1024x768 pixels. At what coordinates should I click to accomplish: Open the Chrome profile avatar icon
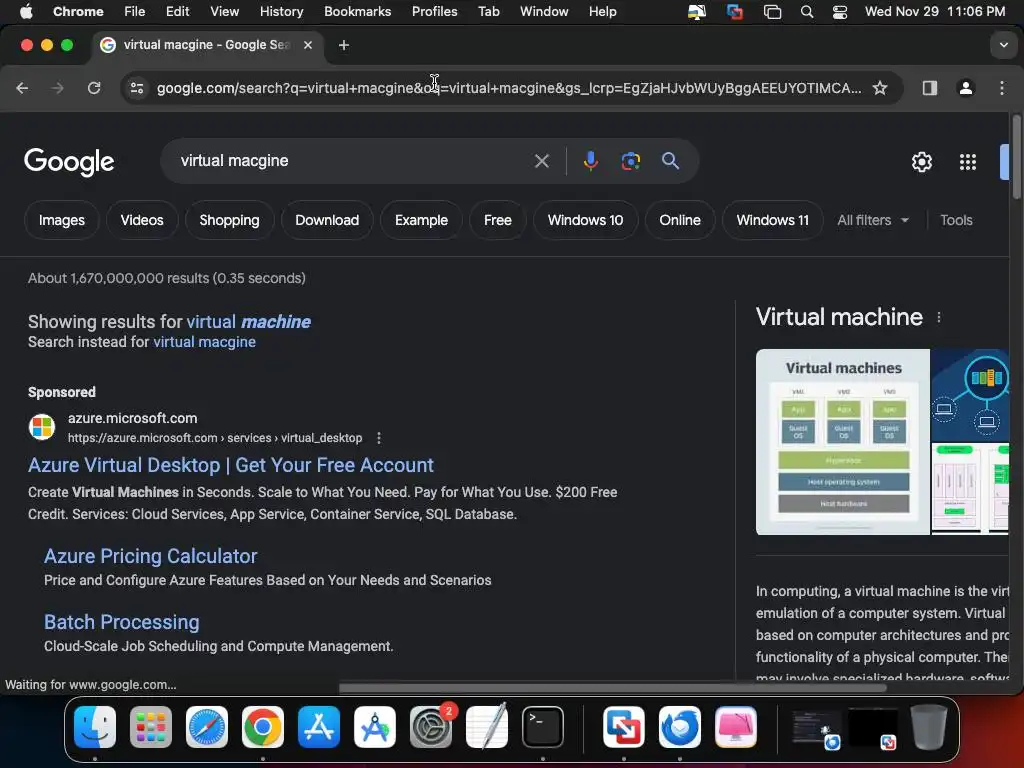(x=965, y=88)
